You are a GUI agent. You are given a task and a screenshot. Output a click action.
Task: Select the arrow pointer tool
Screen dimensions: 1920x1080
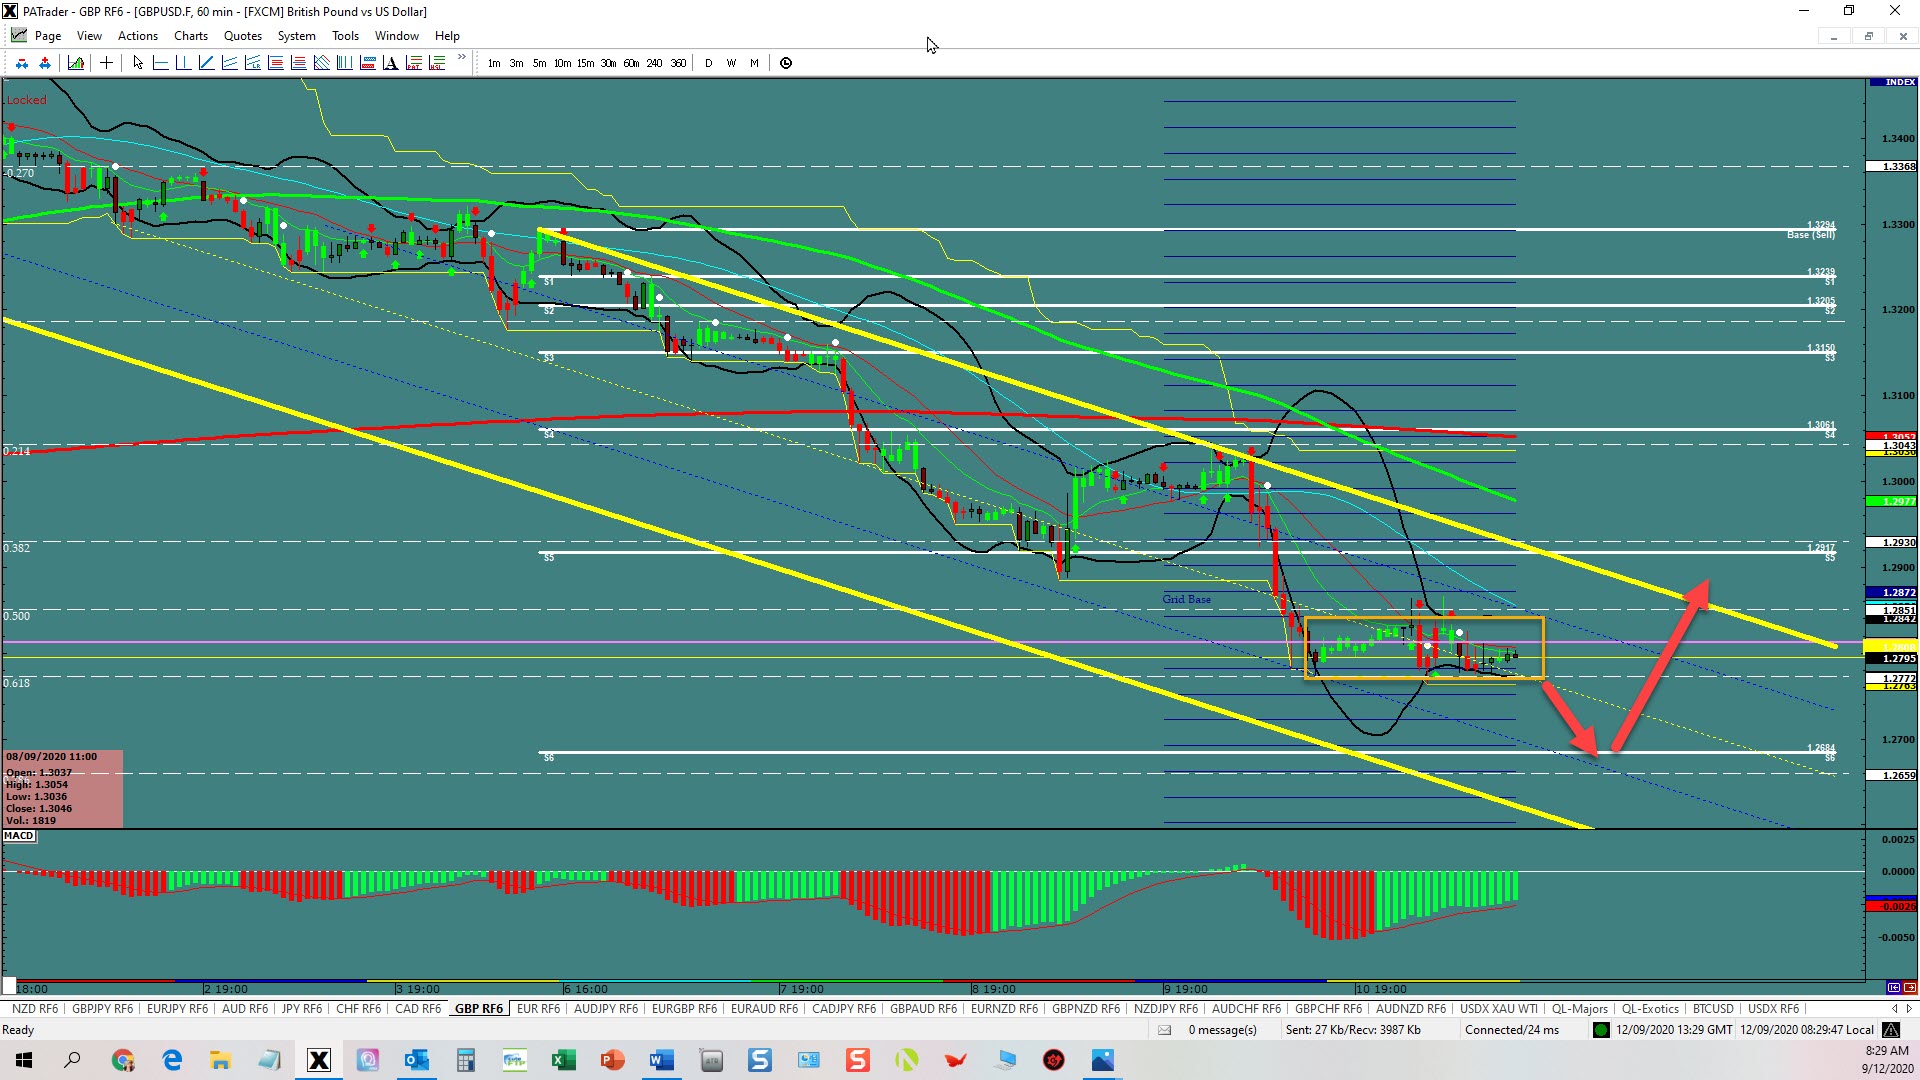tap(138, 63)
